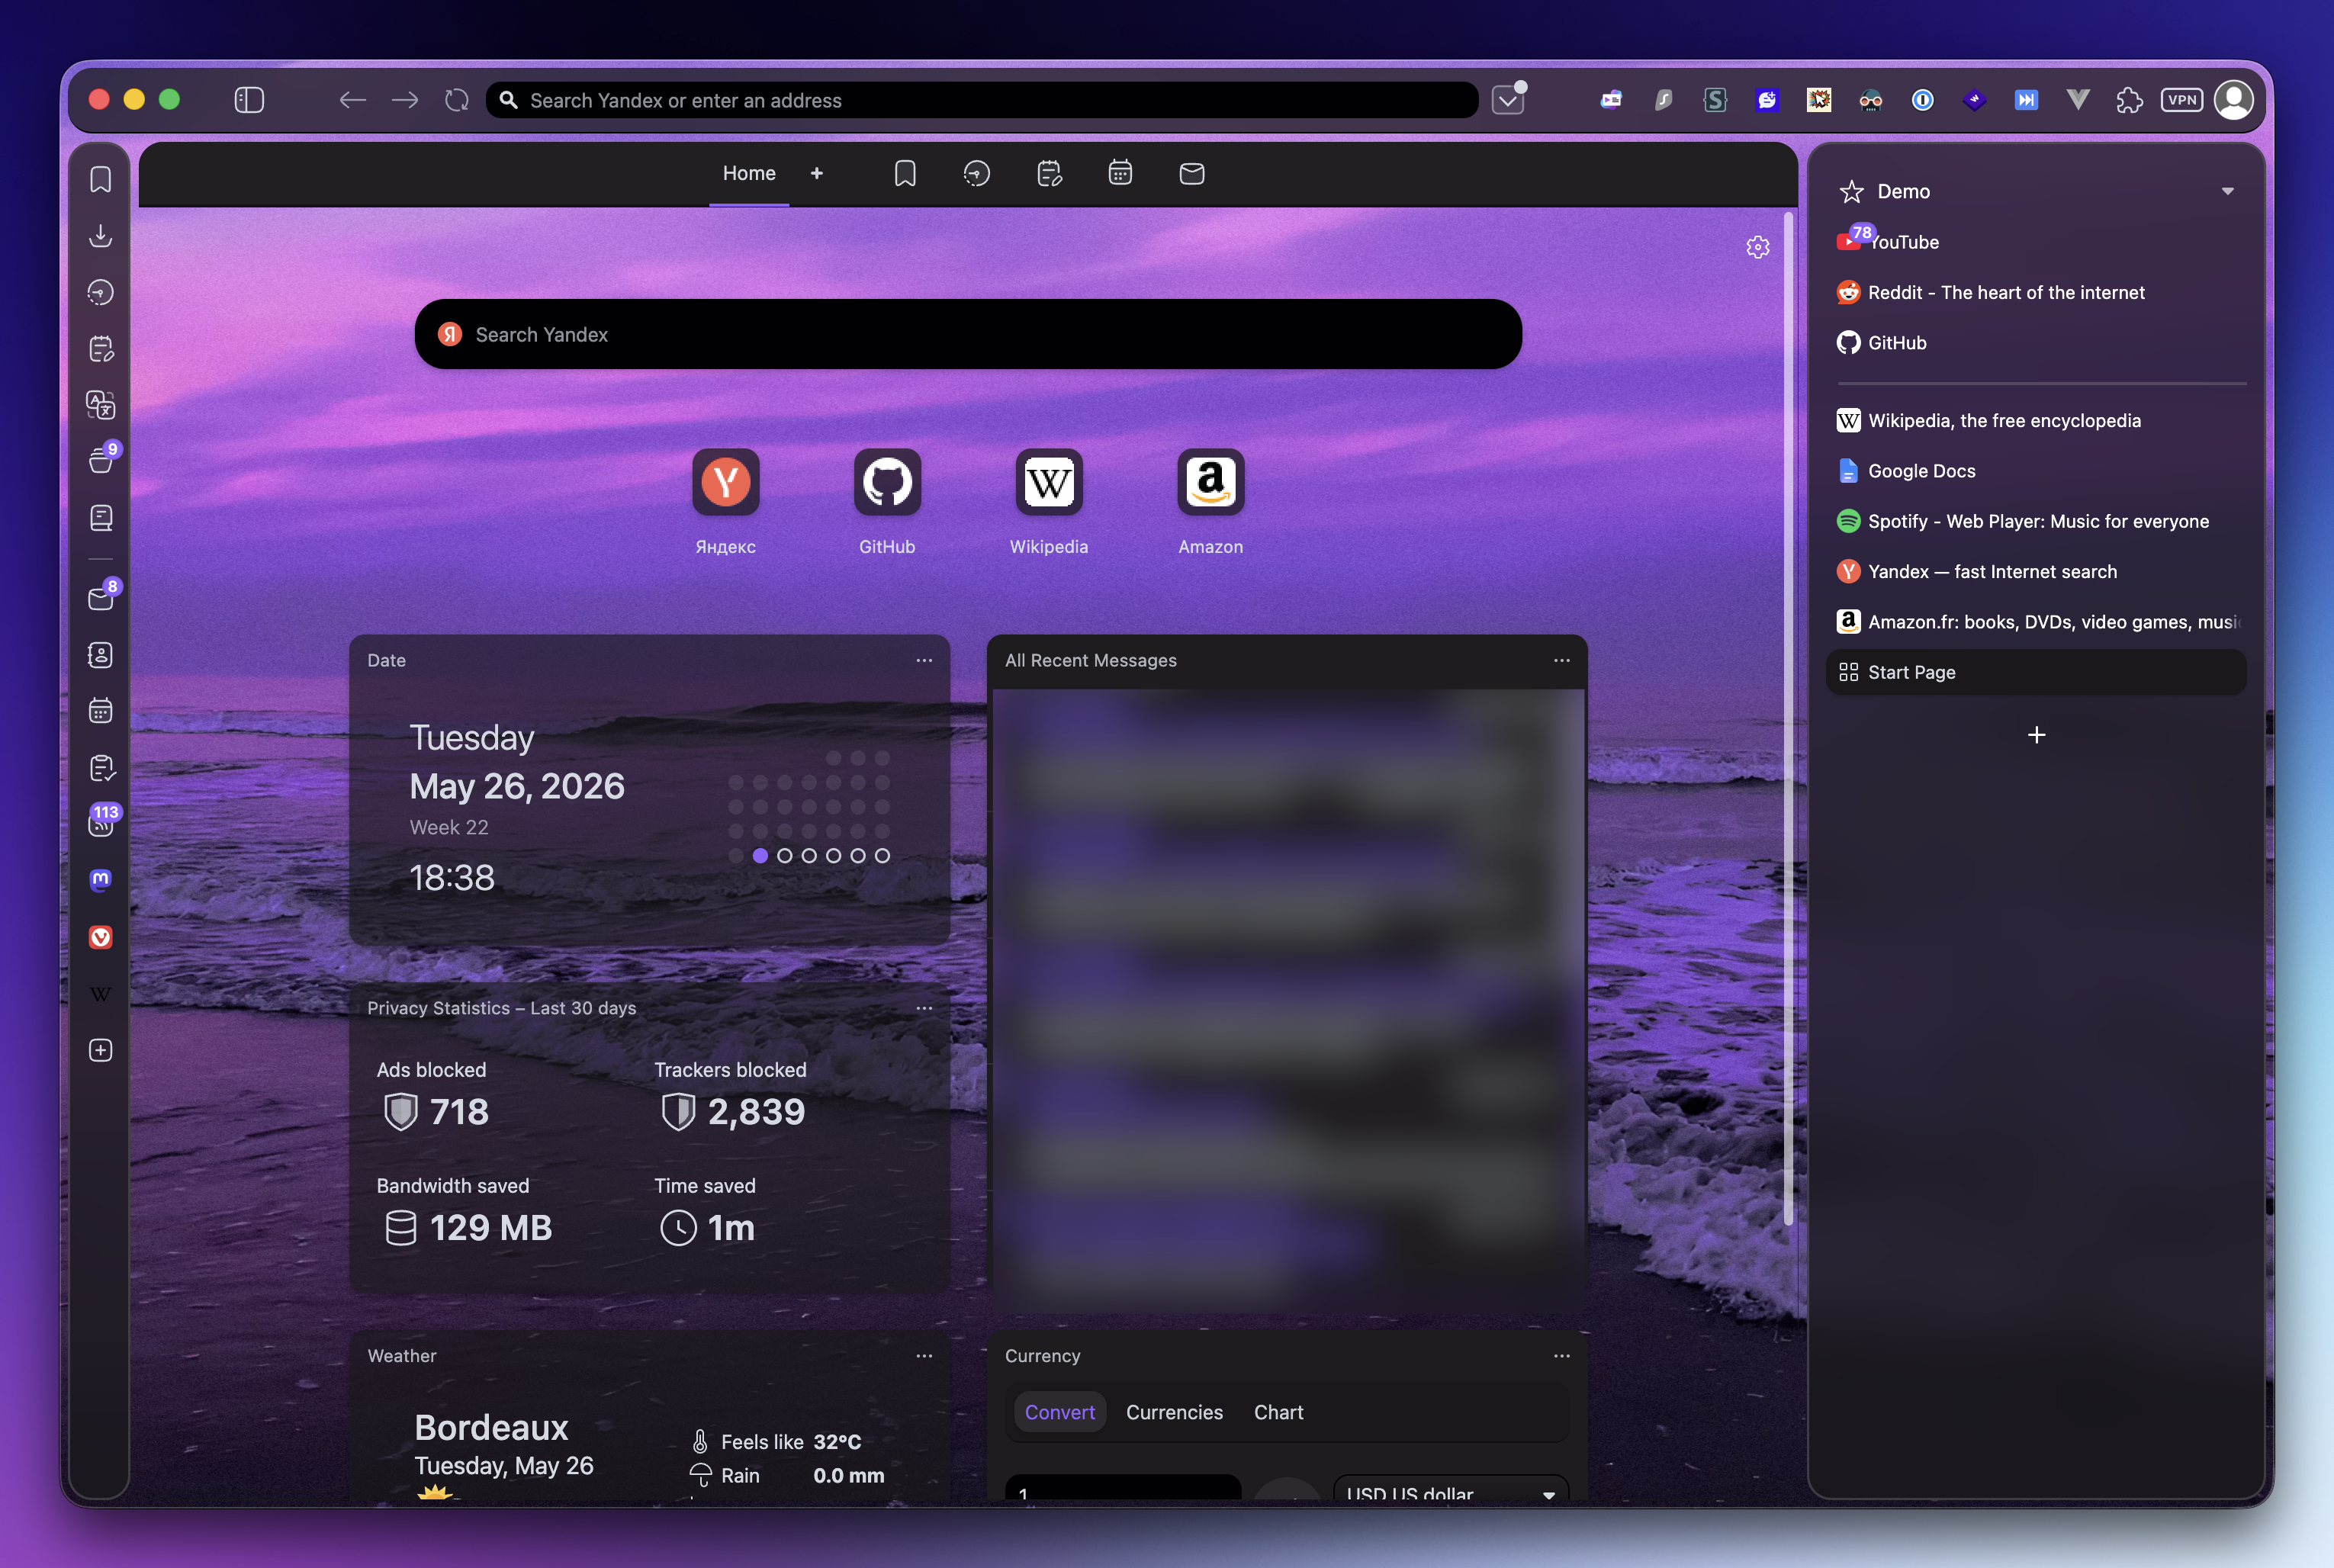Switch to the Amazon.fr tab
This screenshot has width=2334, height=1568.
(2036, 622)
